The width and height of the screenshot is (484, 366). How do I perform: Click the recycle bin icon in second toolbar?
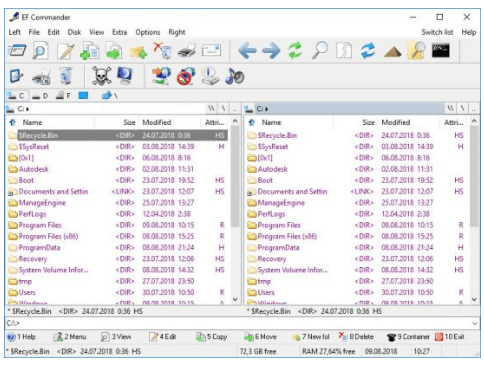[66, 76]
